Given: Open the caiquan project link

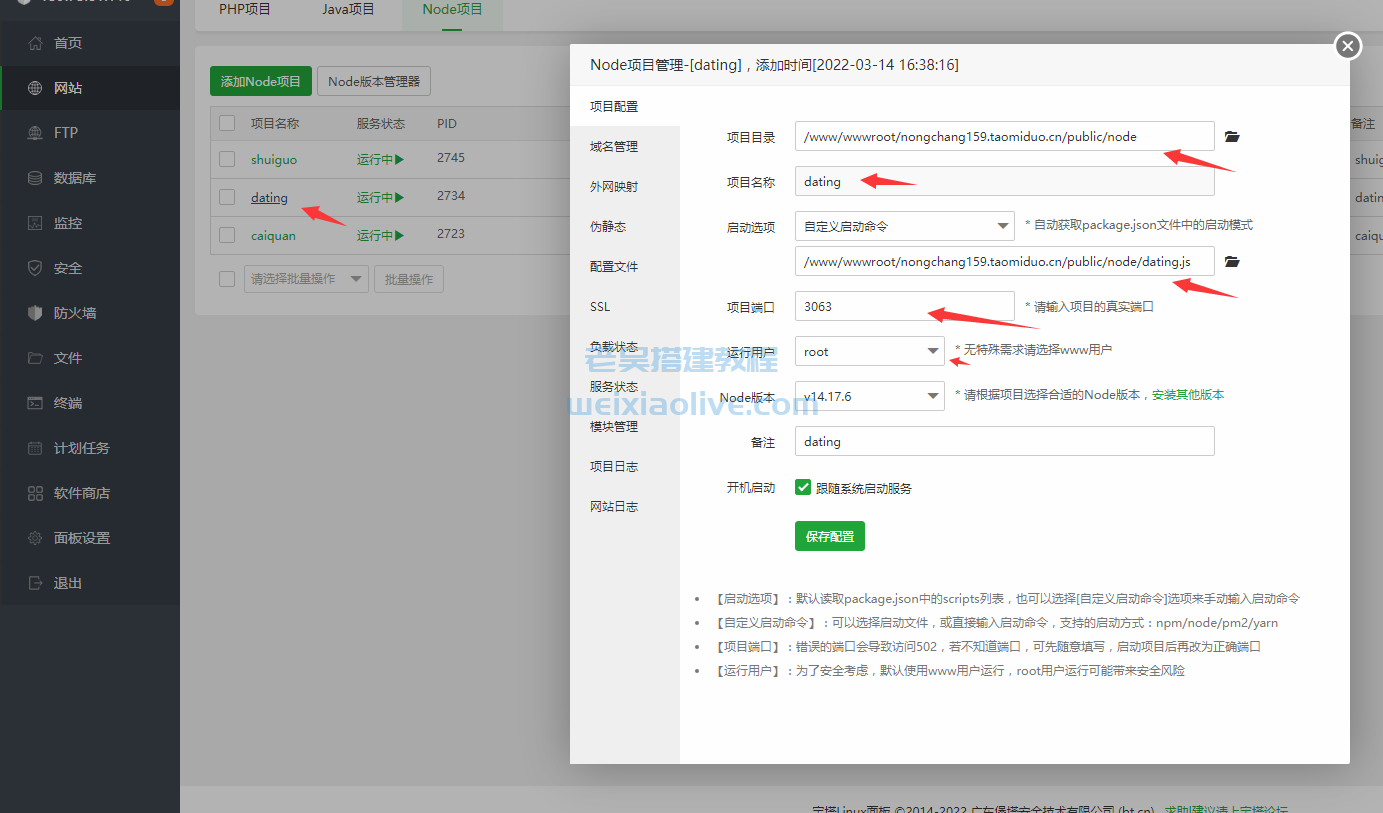Looking at the screenshot, I should tap(274, 235).
